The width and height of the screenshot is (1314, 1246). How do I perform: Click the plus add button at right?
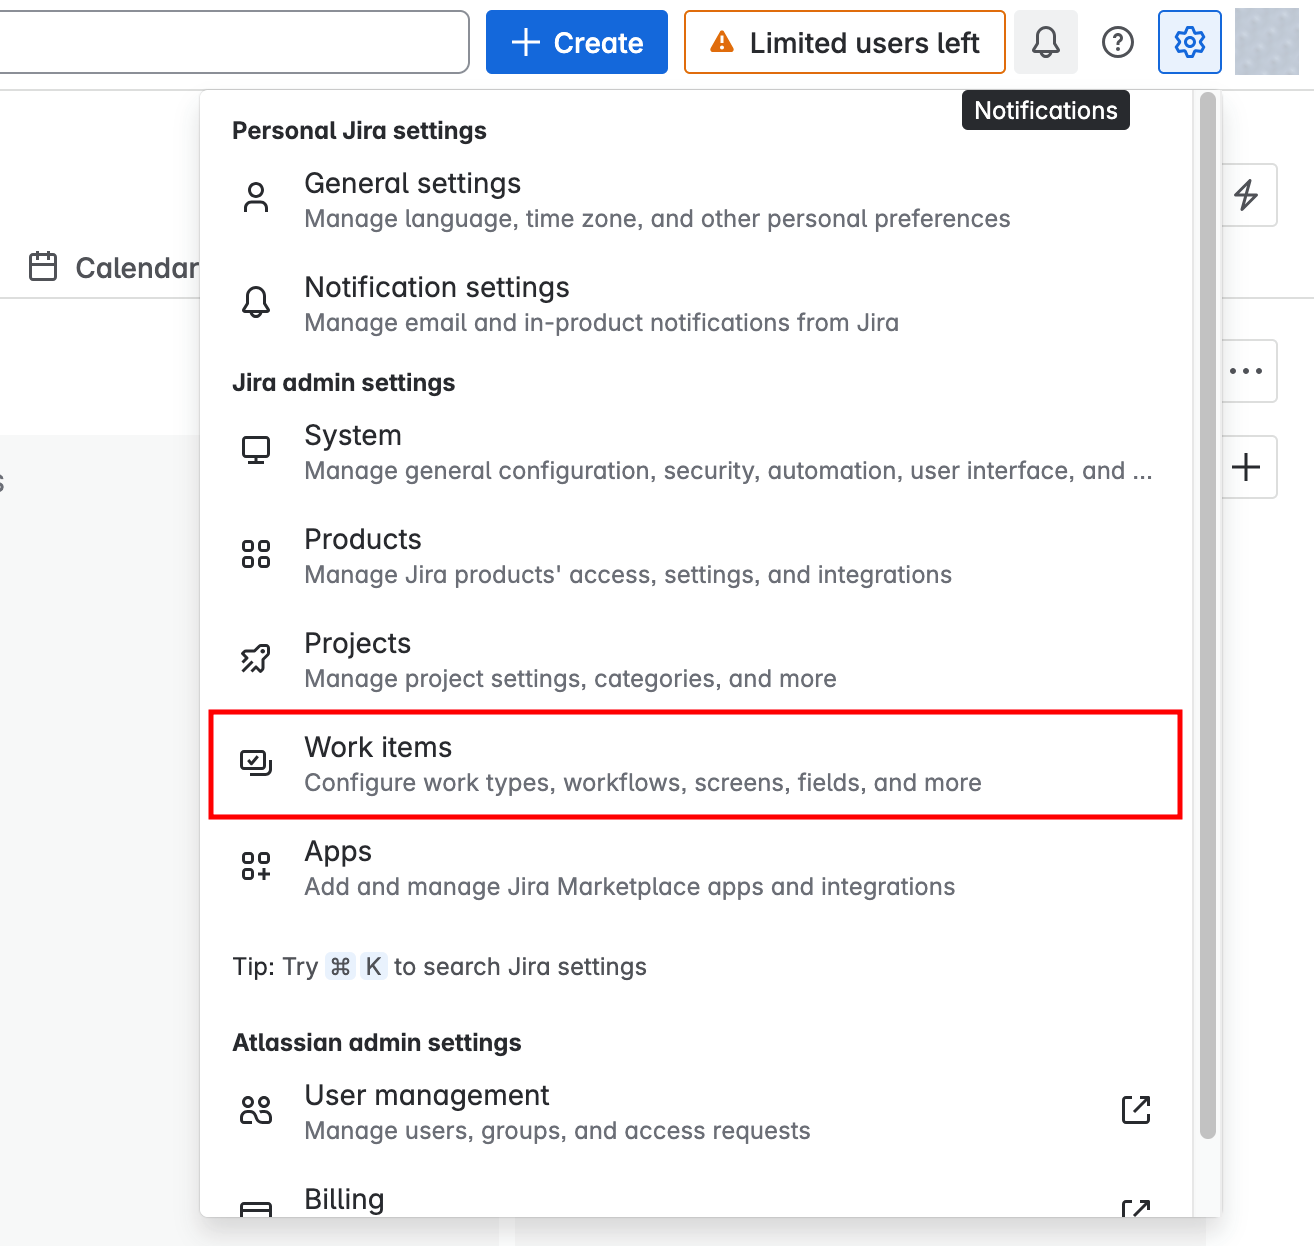1246,467
